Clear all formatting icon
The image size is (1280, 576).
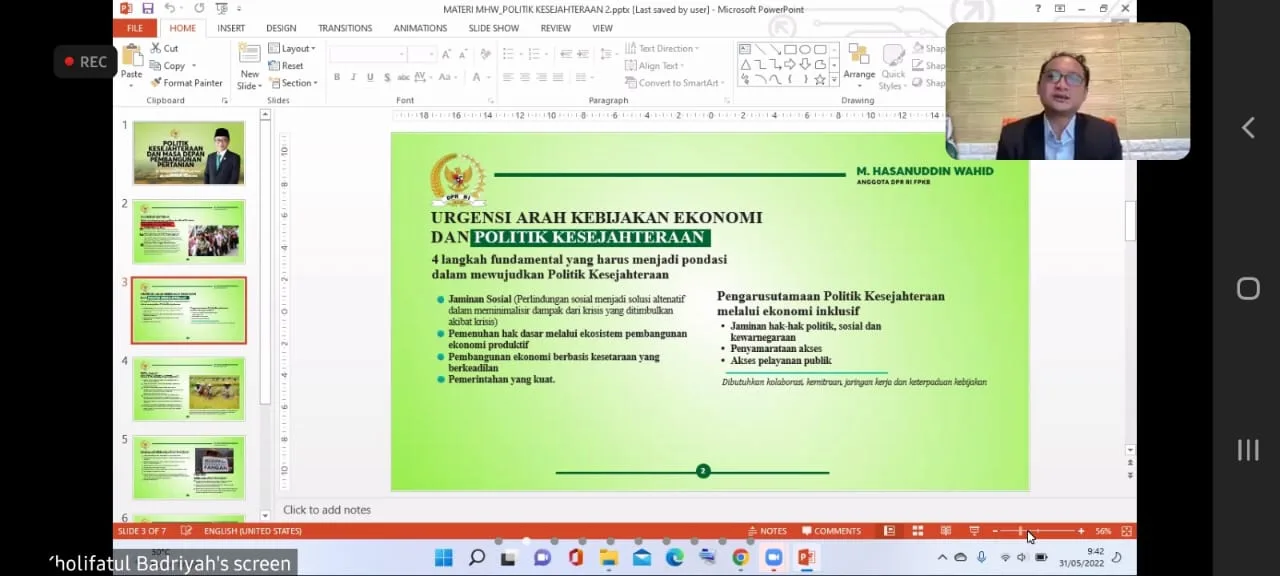pyautogui.click(x=484, y=54)
